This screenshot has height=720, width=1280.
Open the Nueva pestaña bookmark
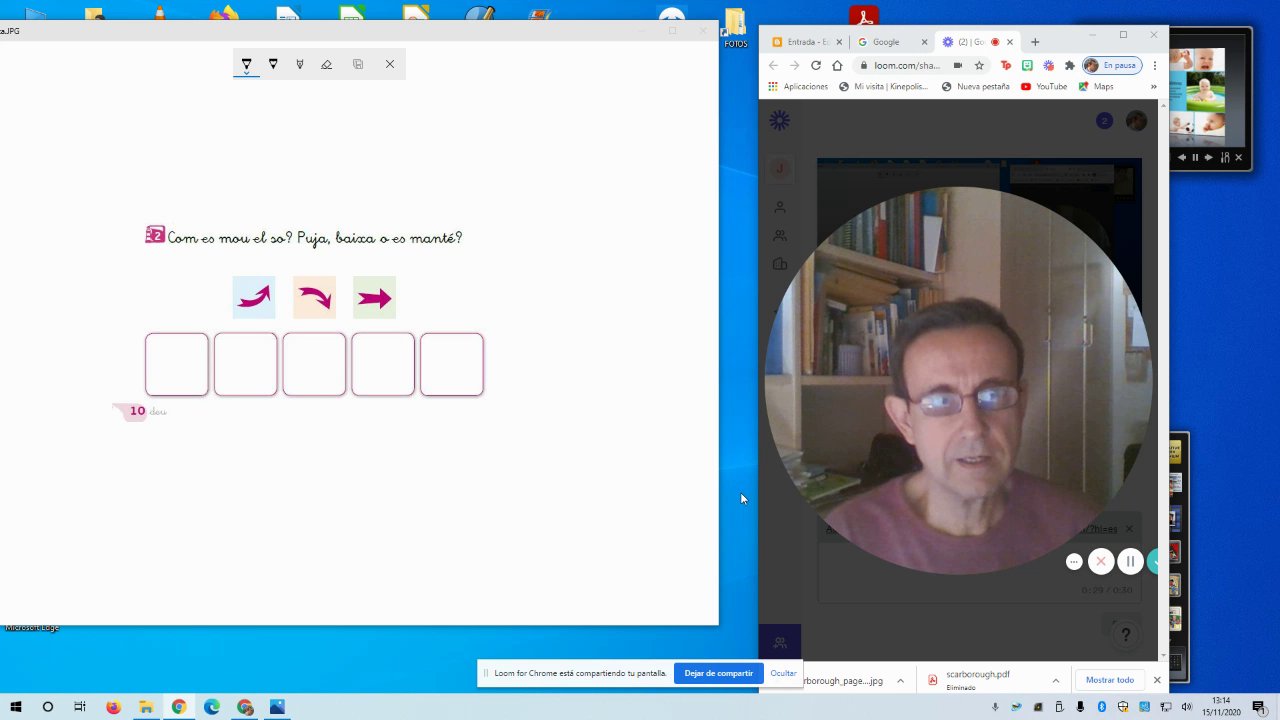click(x=976, y=87)
